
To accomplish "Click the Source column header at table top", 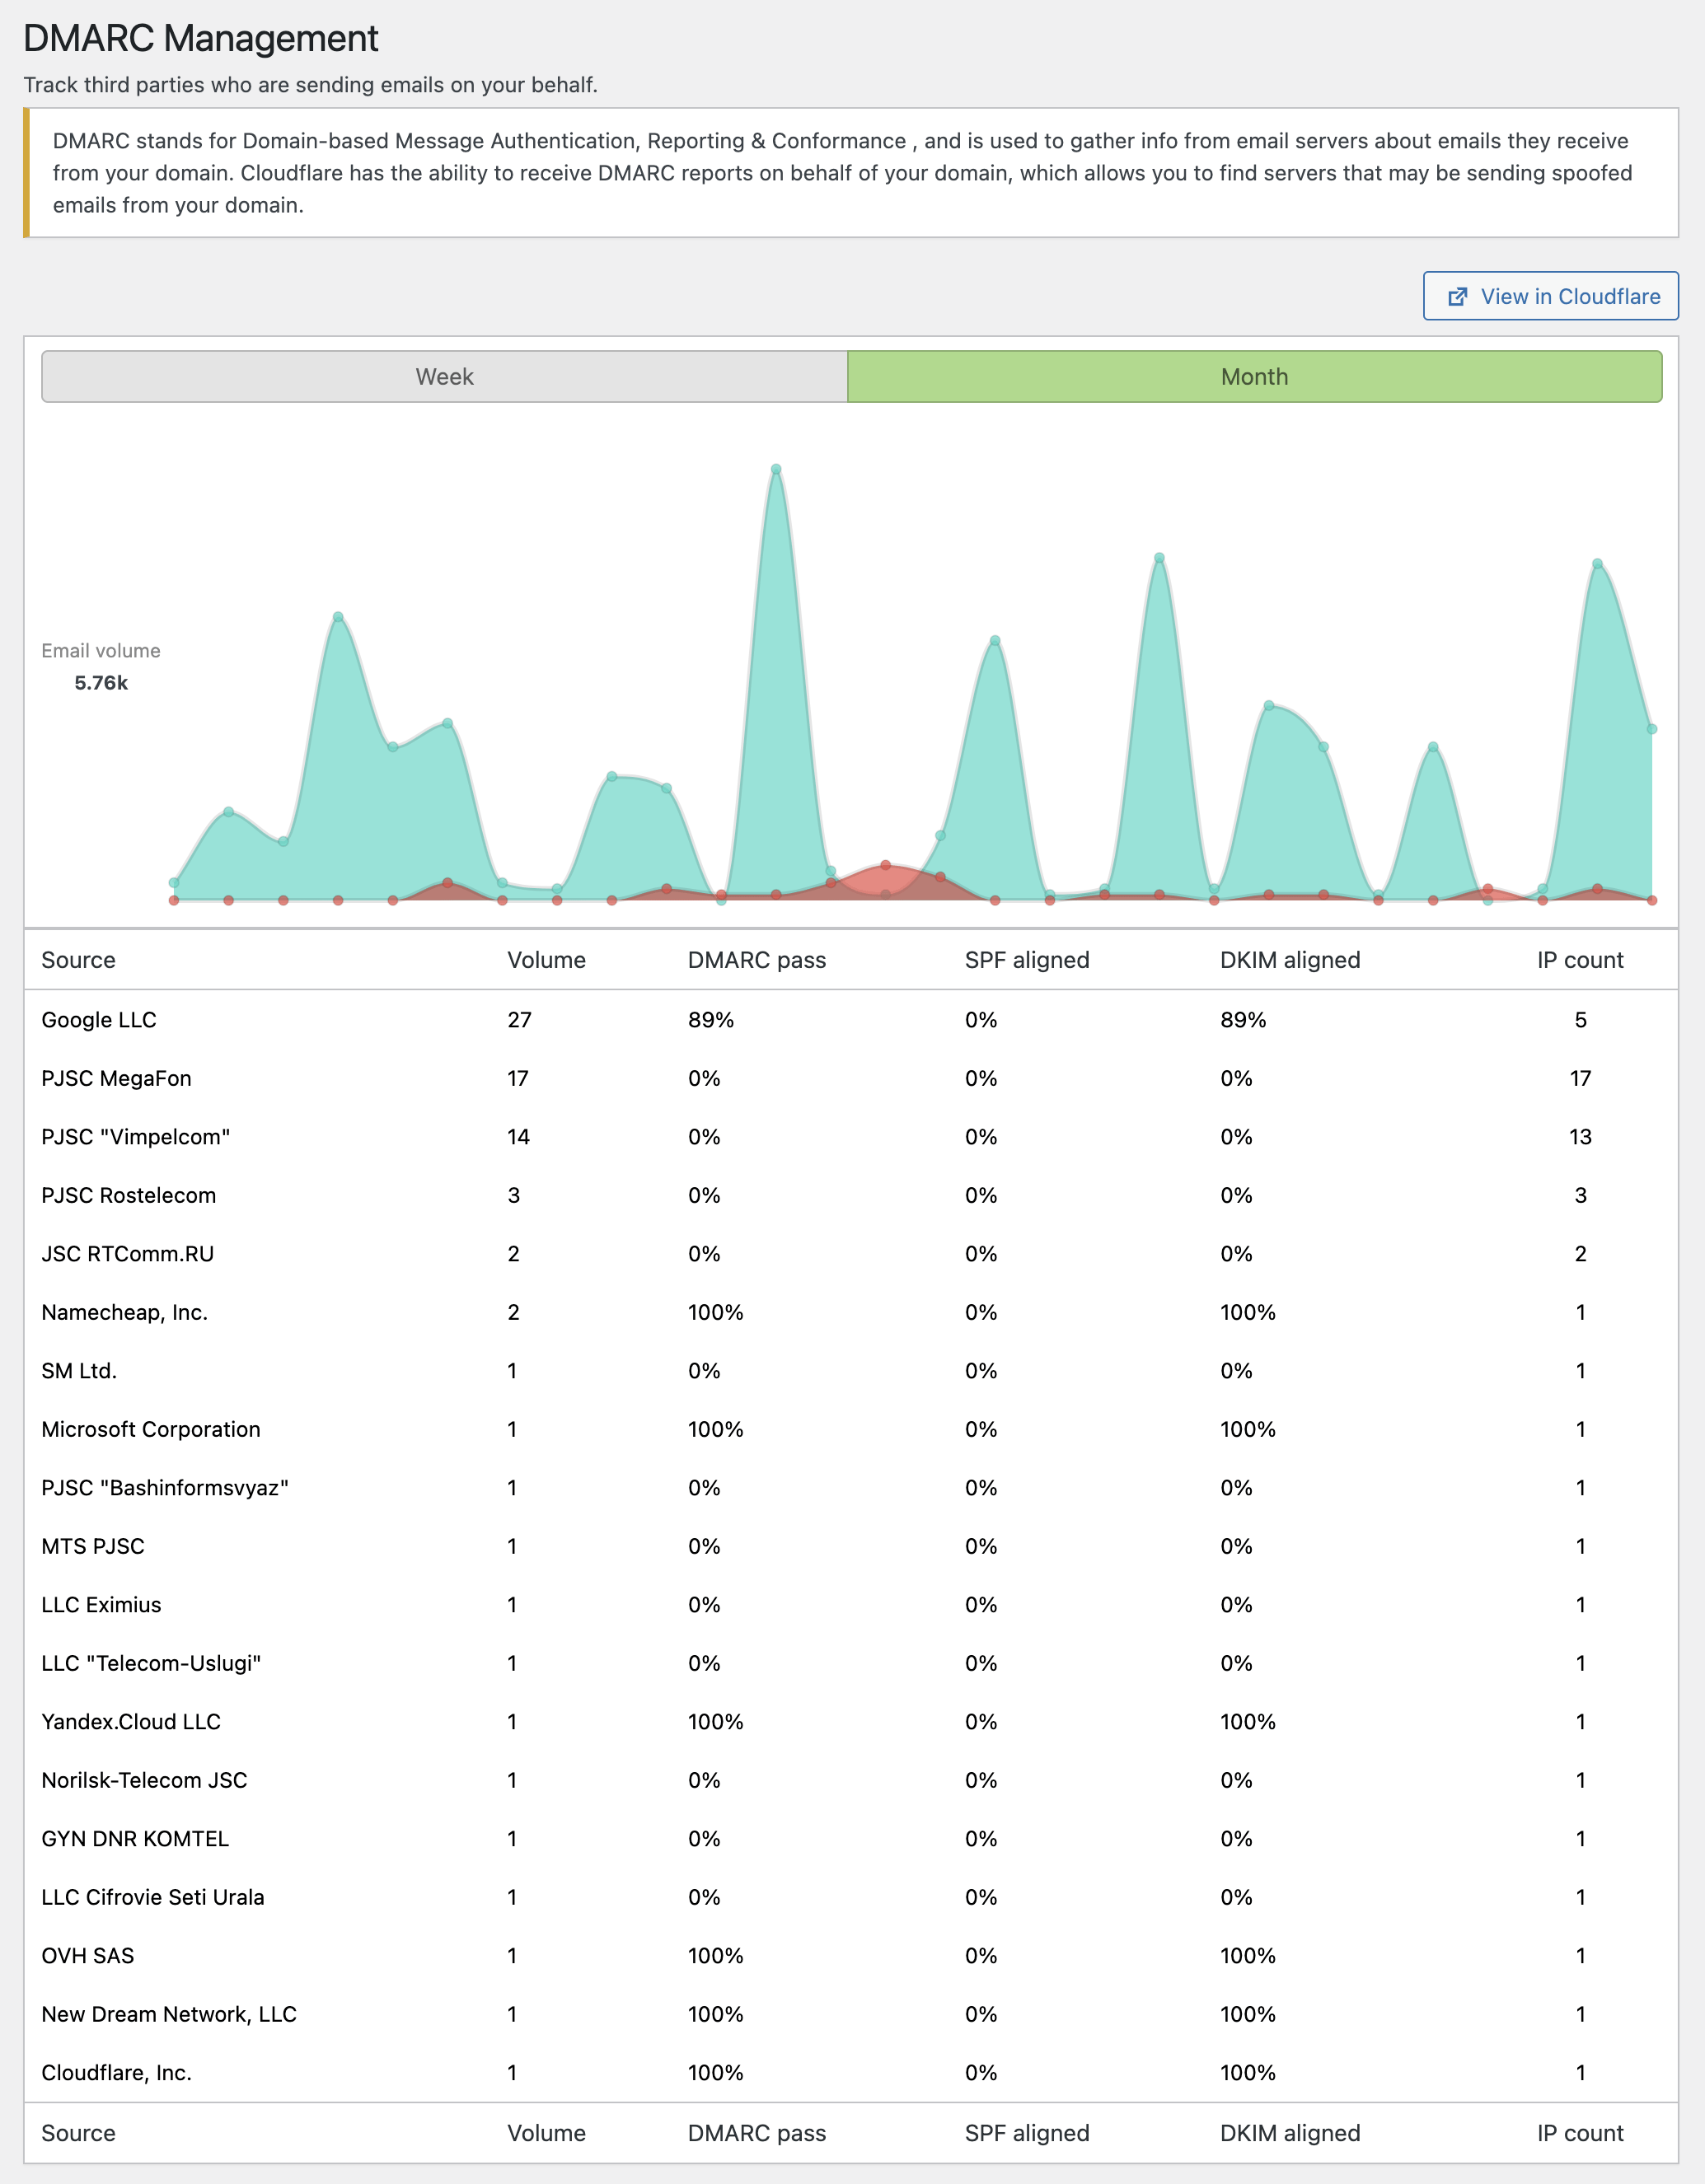I will pos(78,960).
